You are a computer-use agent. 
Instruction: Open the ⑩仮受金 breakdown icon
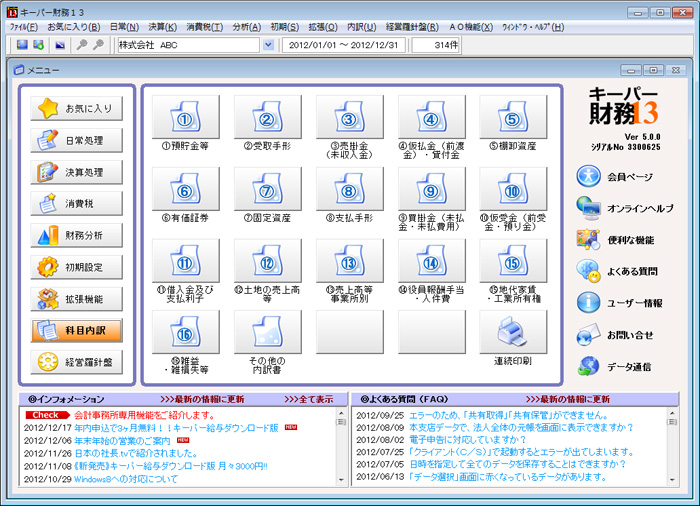pyautogui.click(x=513, y=188)
